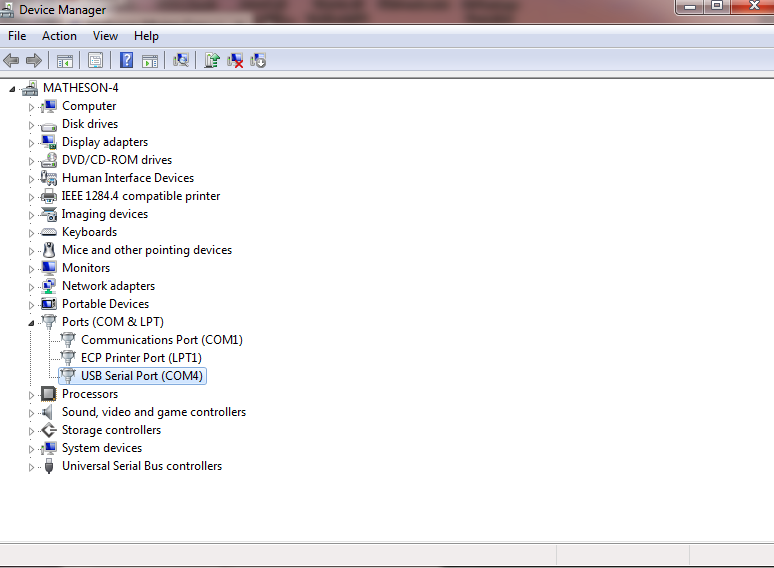The height and width of the screenshot is (568, 774).
Task: Select the Universal Serial Bus controllers icon
Action: pyautogui.click(x=49, y=466)
